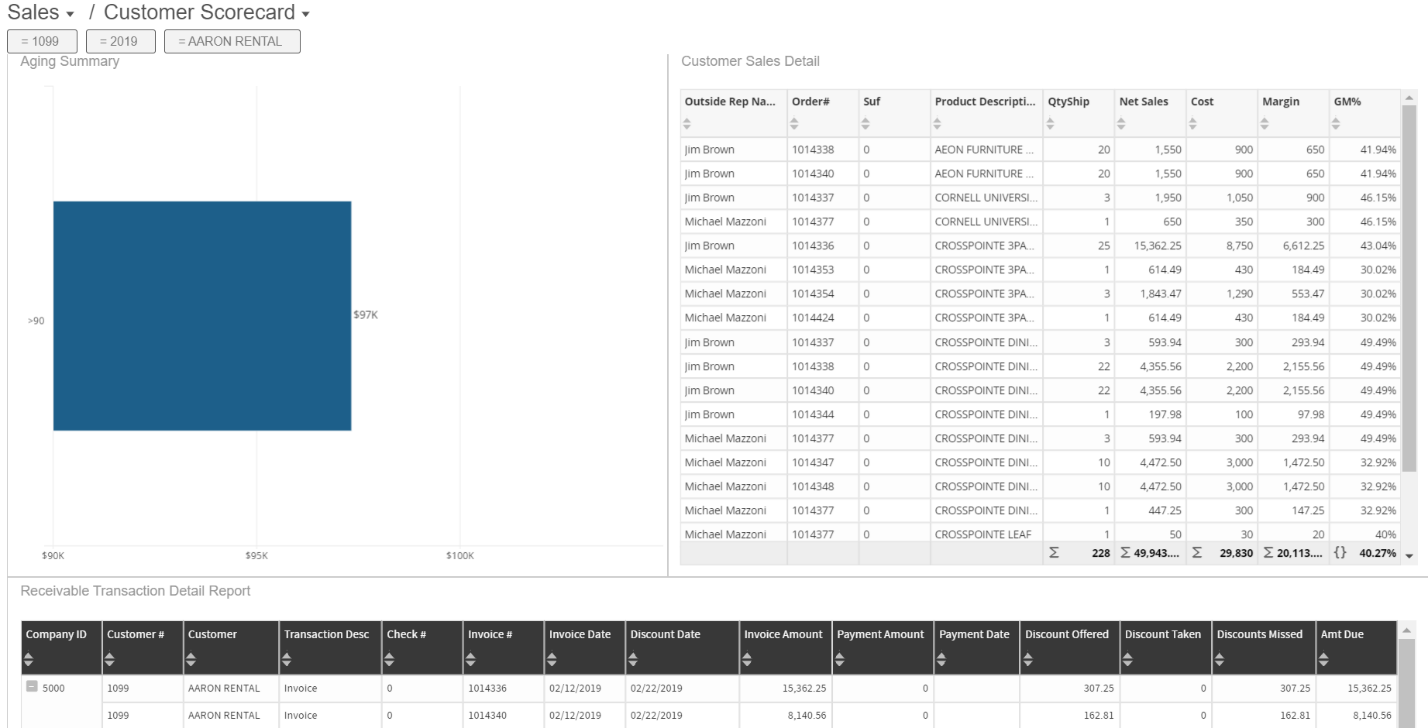Sort the Invoice Date column
1428x728 pixels.
551,658
